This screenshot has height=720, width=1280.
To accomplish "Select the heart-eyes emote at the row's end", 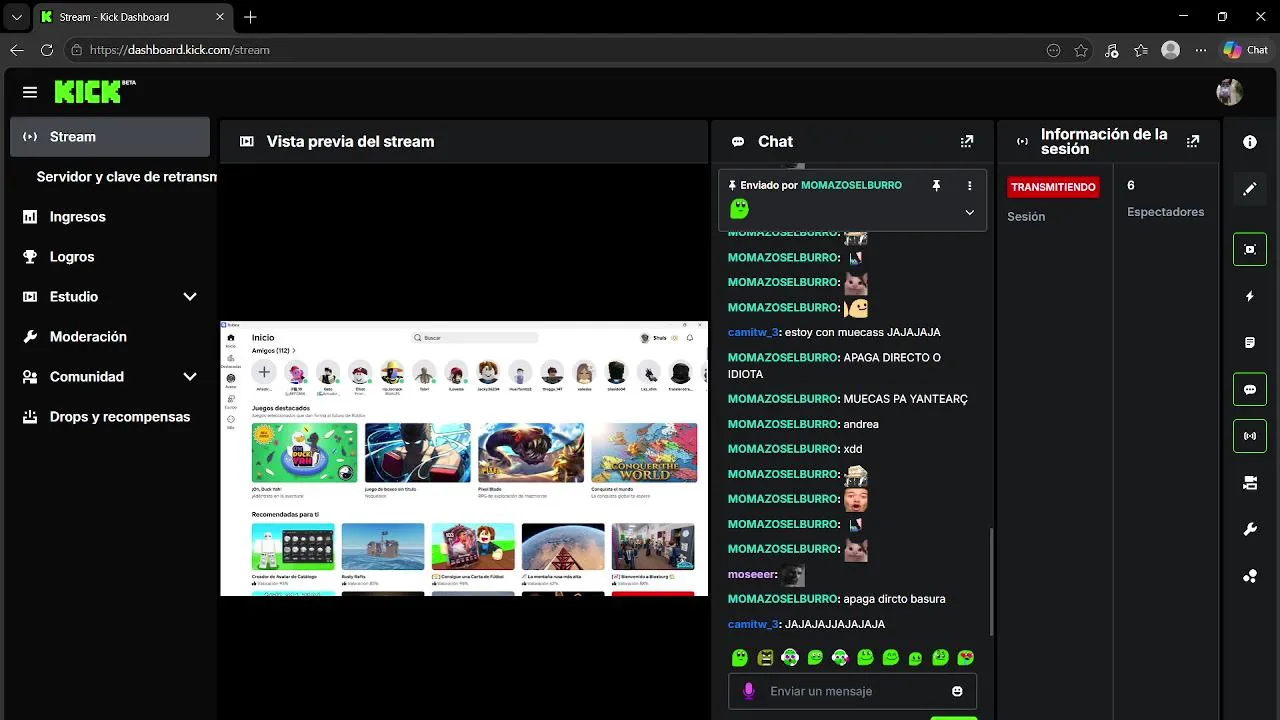I will pos(966,657).
